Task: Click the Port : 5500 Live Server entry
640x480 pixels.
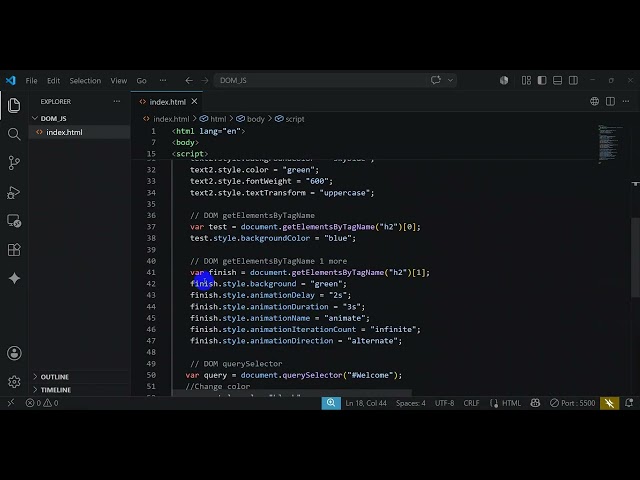Action: [x=573, y=403]
